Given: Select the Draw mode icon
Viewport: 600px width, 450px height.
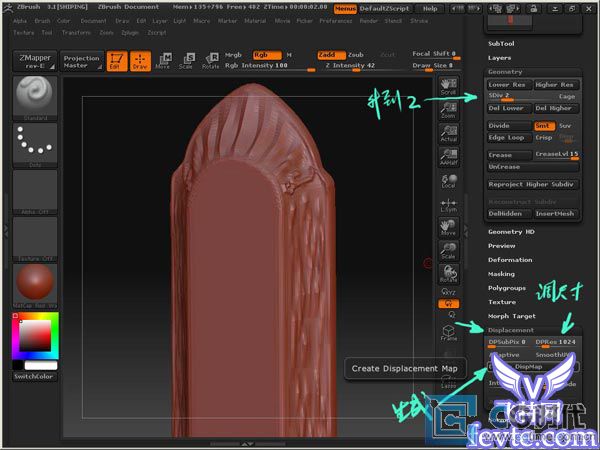Looking at the screenshot, I should pos(140,61).
